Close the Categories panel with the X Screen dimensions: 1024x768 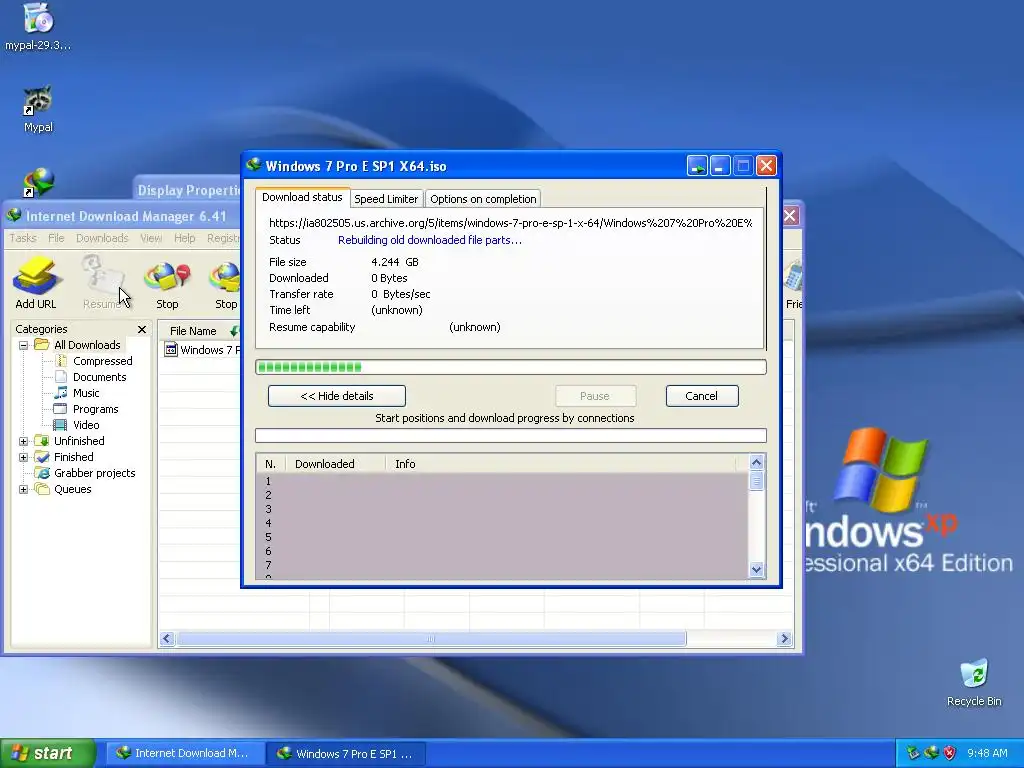click(x=142, y=329)
